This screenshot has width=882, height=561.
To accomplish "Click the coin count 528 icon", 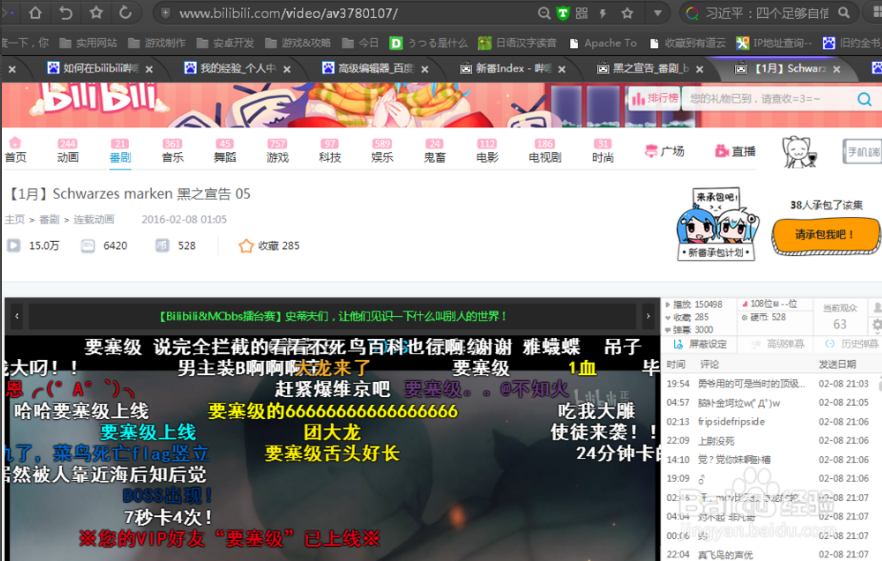I will coord(162,245).
